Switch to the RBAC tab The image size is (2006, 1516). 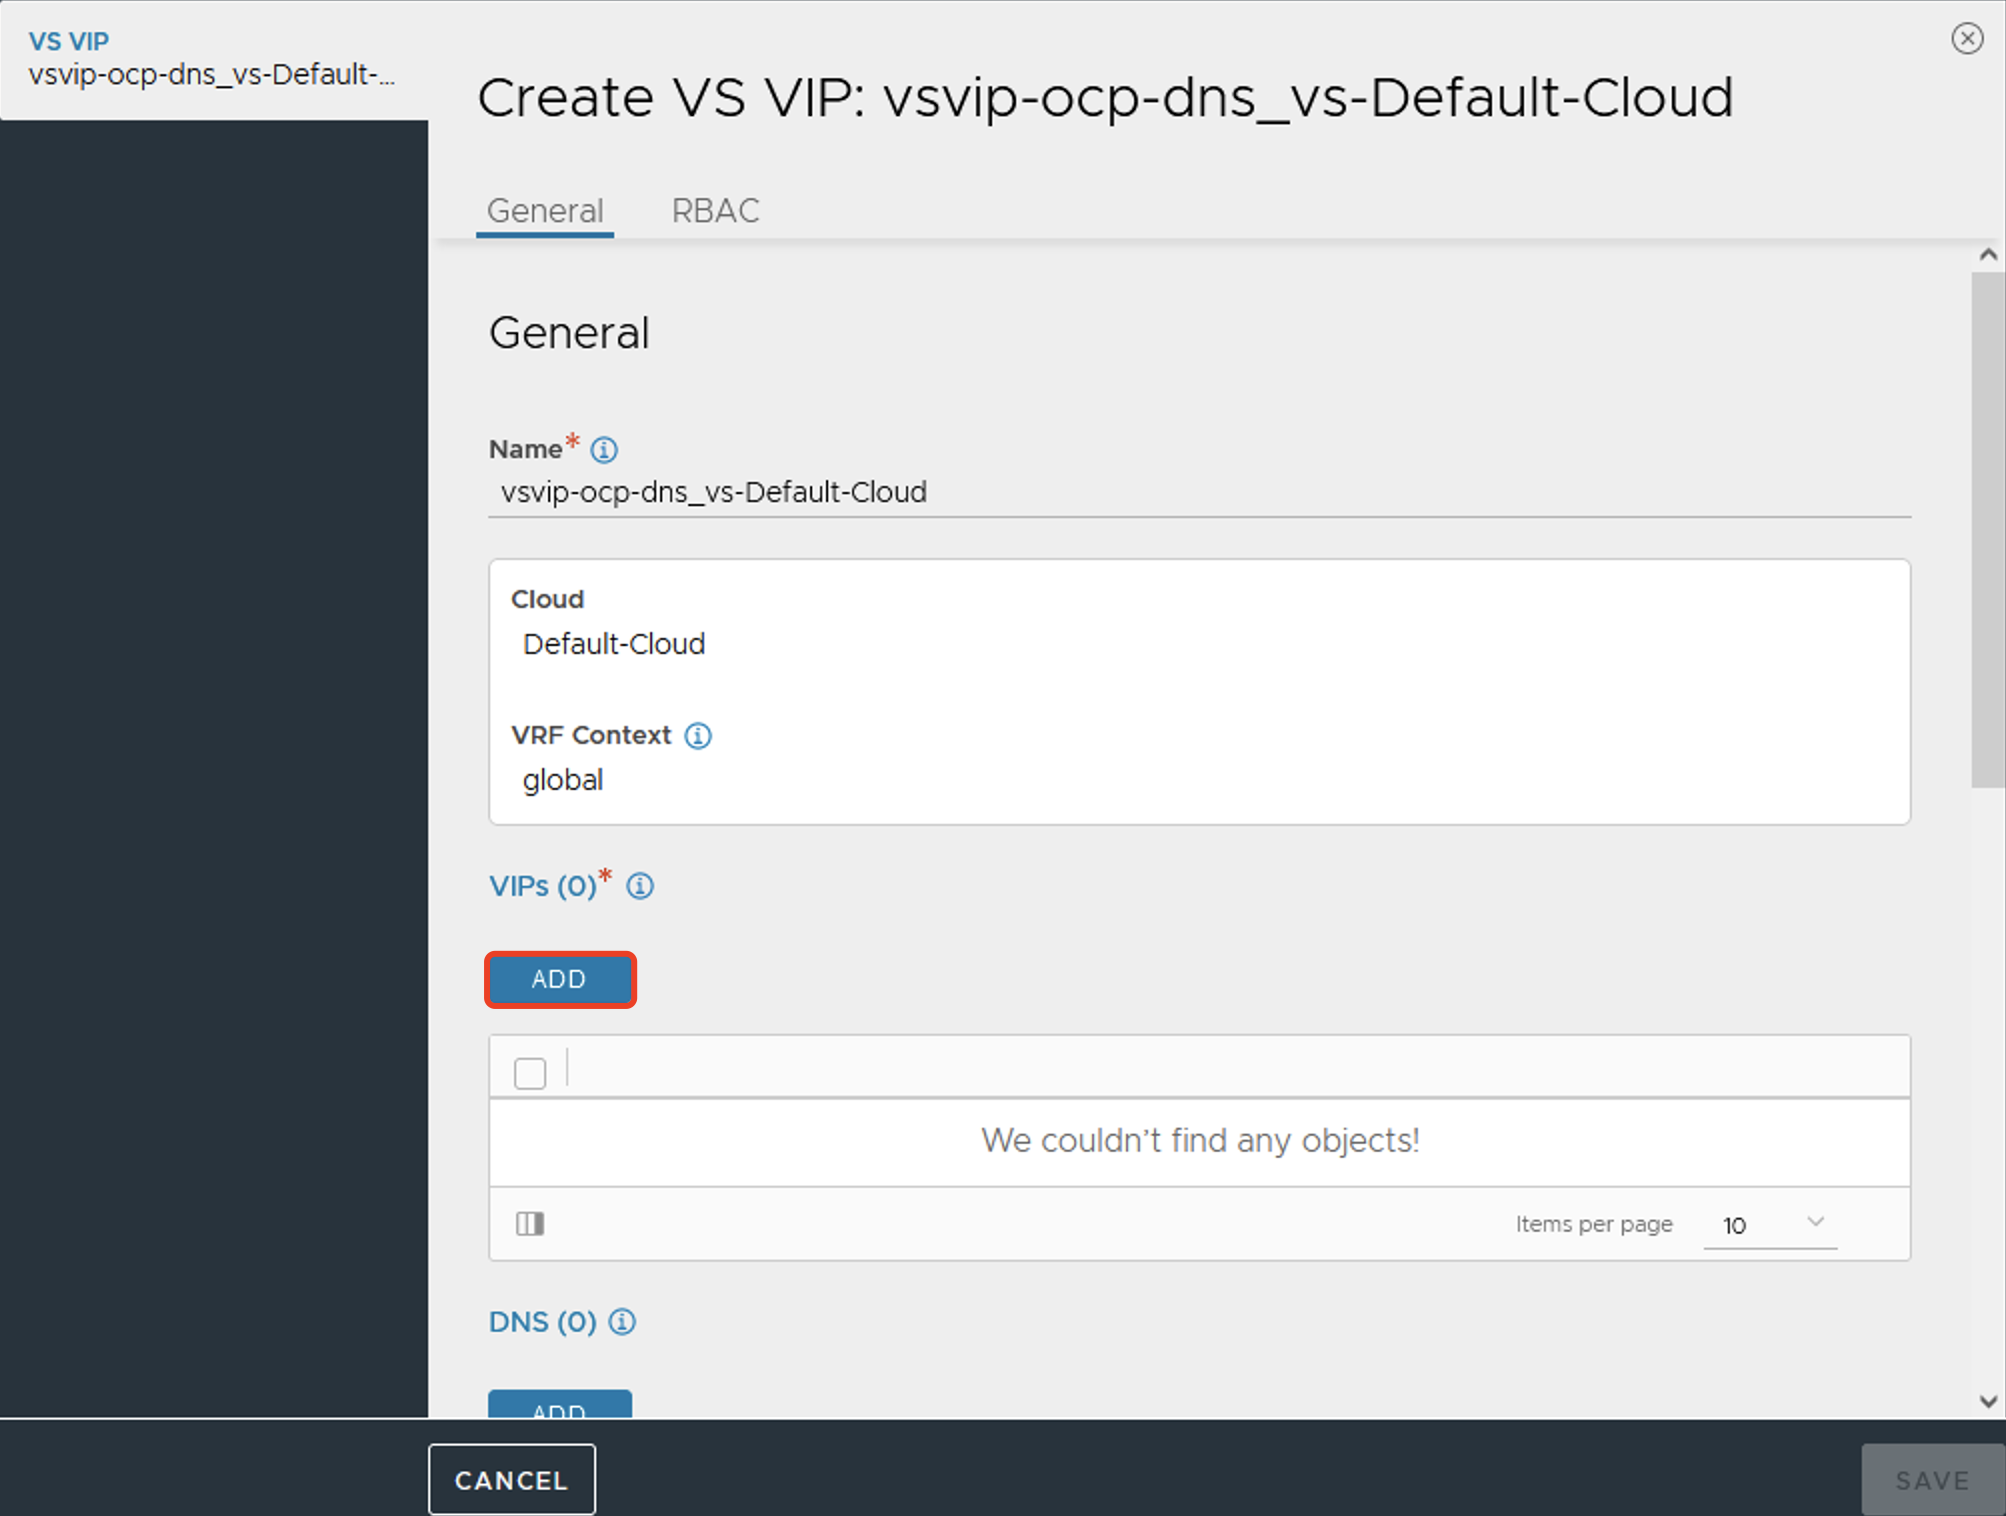[x=715, y=211]
